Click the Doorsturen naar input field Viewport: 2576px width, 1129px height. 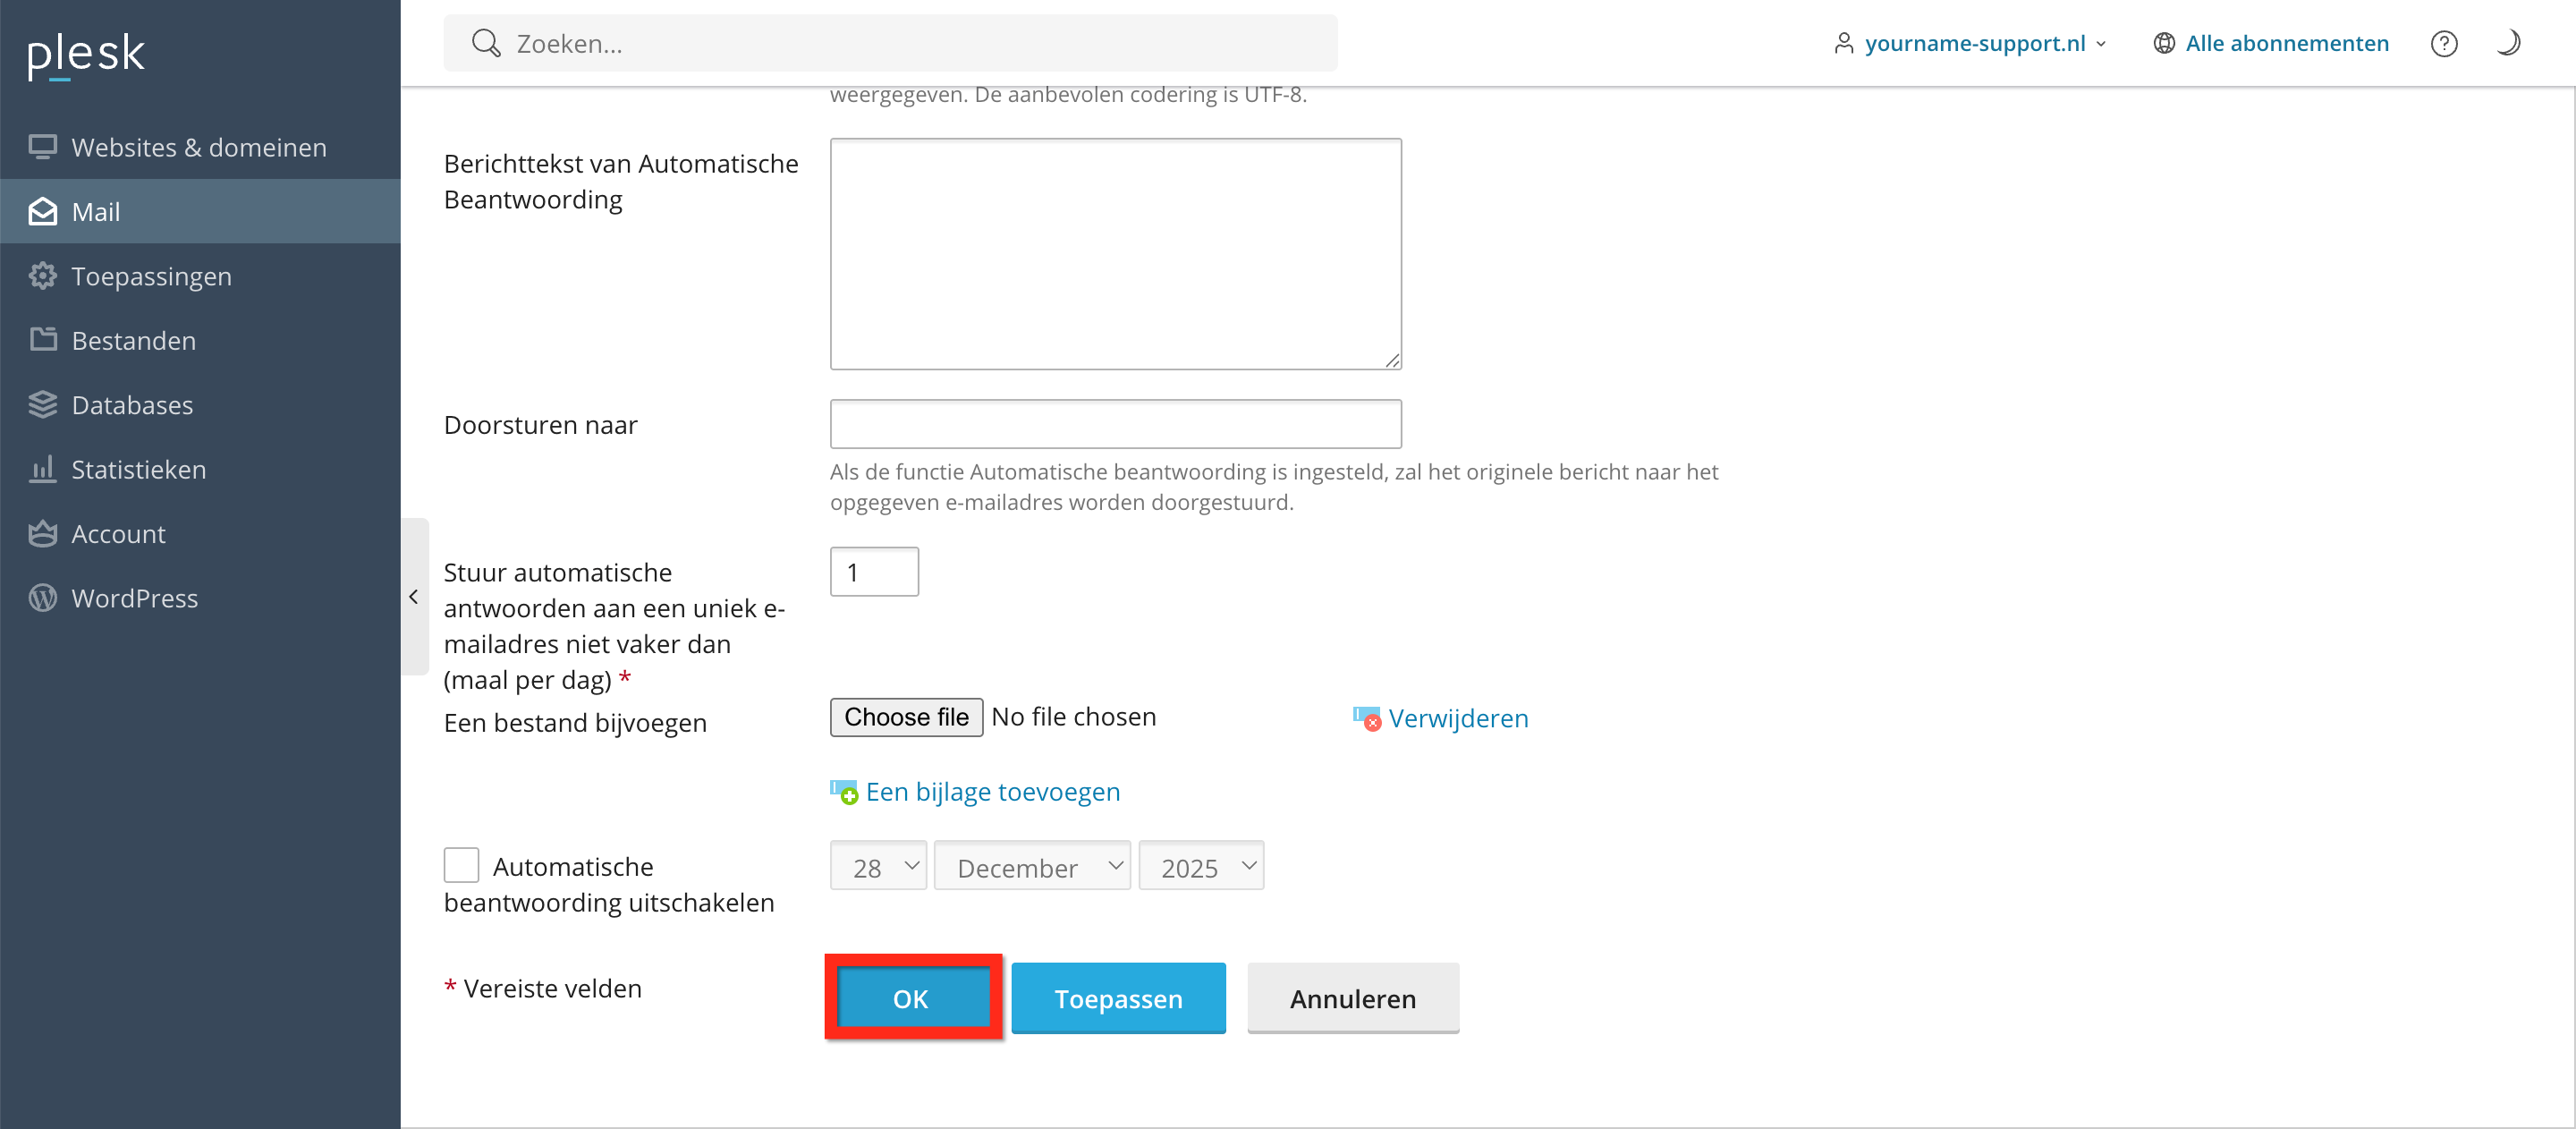(1115, 424)
